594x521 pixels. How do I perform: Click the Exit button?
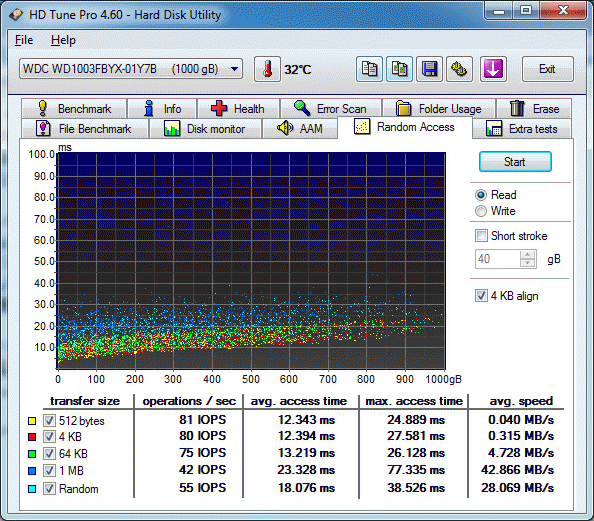[x=547, y=69]
